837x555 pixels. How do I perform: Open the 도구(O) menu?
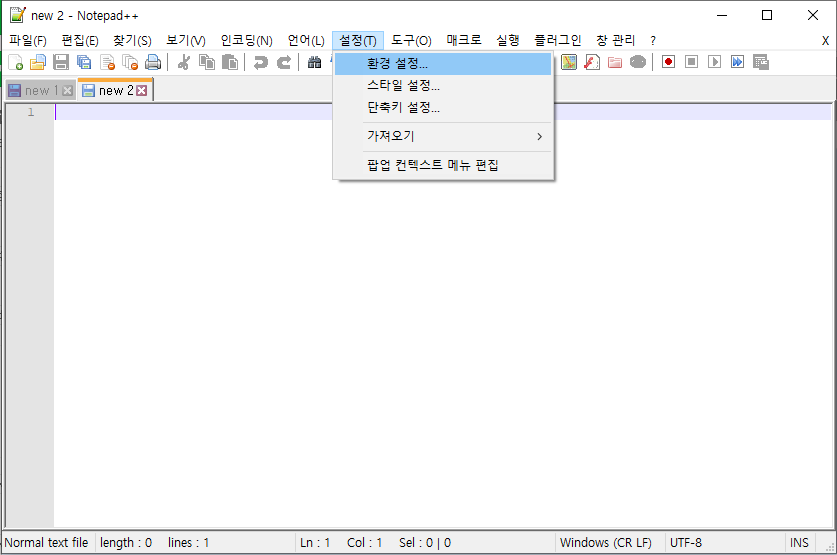click(x=411, y=41)
